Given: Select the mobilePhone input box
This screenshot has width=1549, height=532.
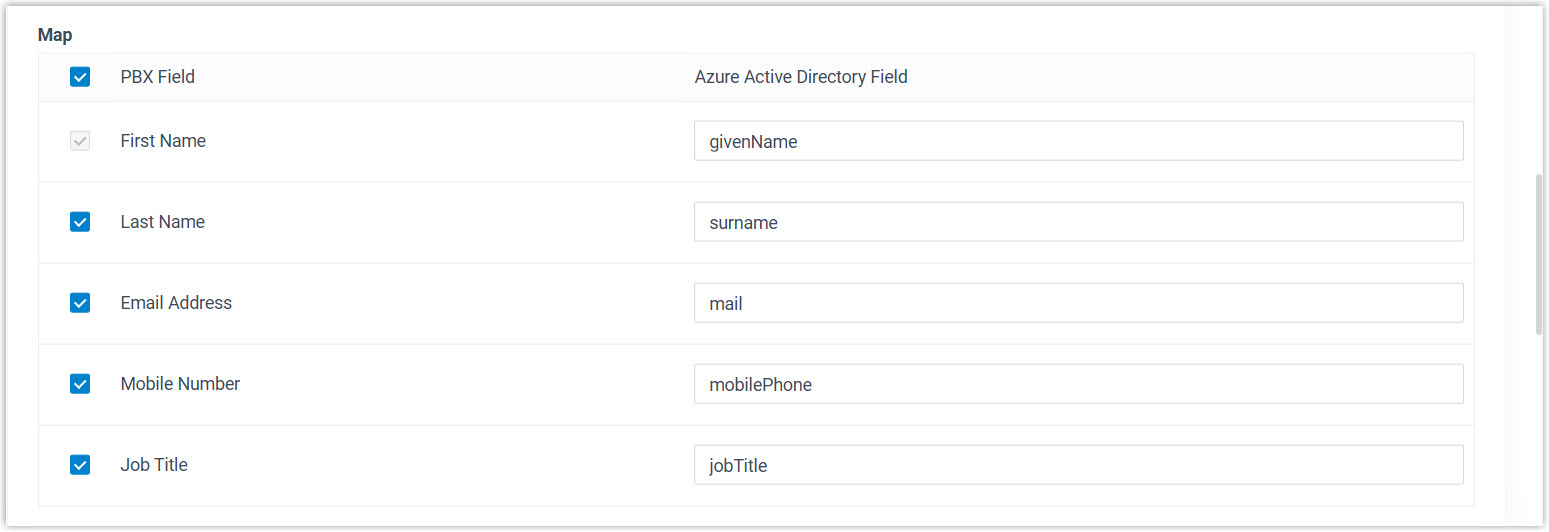Looking at the screenshot, I should click(x=1078, y=384).
